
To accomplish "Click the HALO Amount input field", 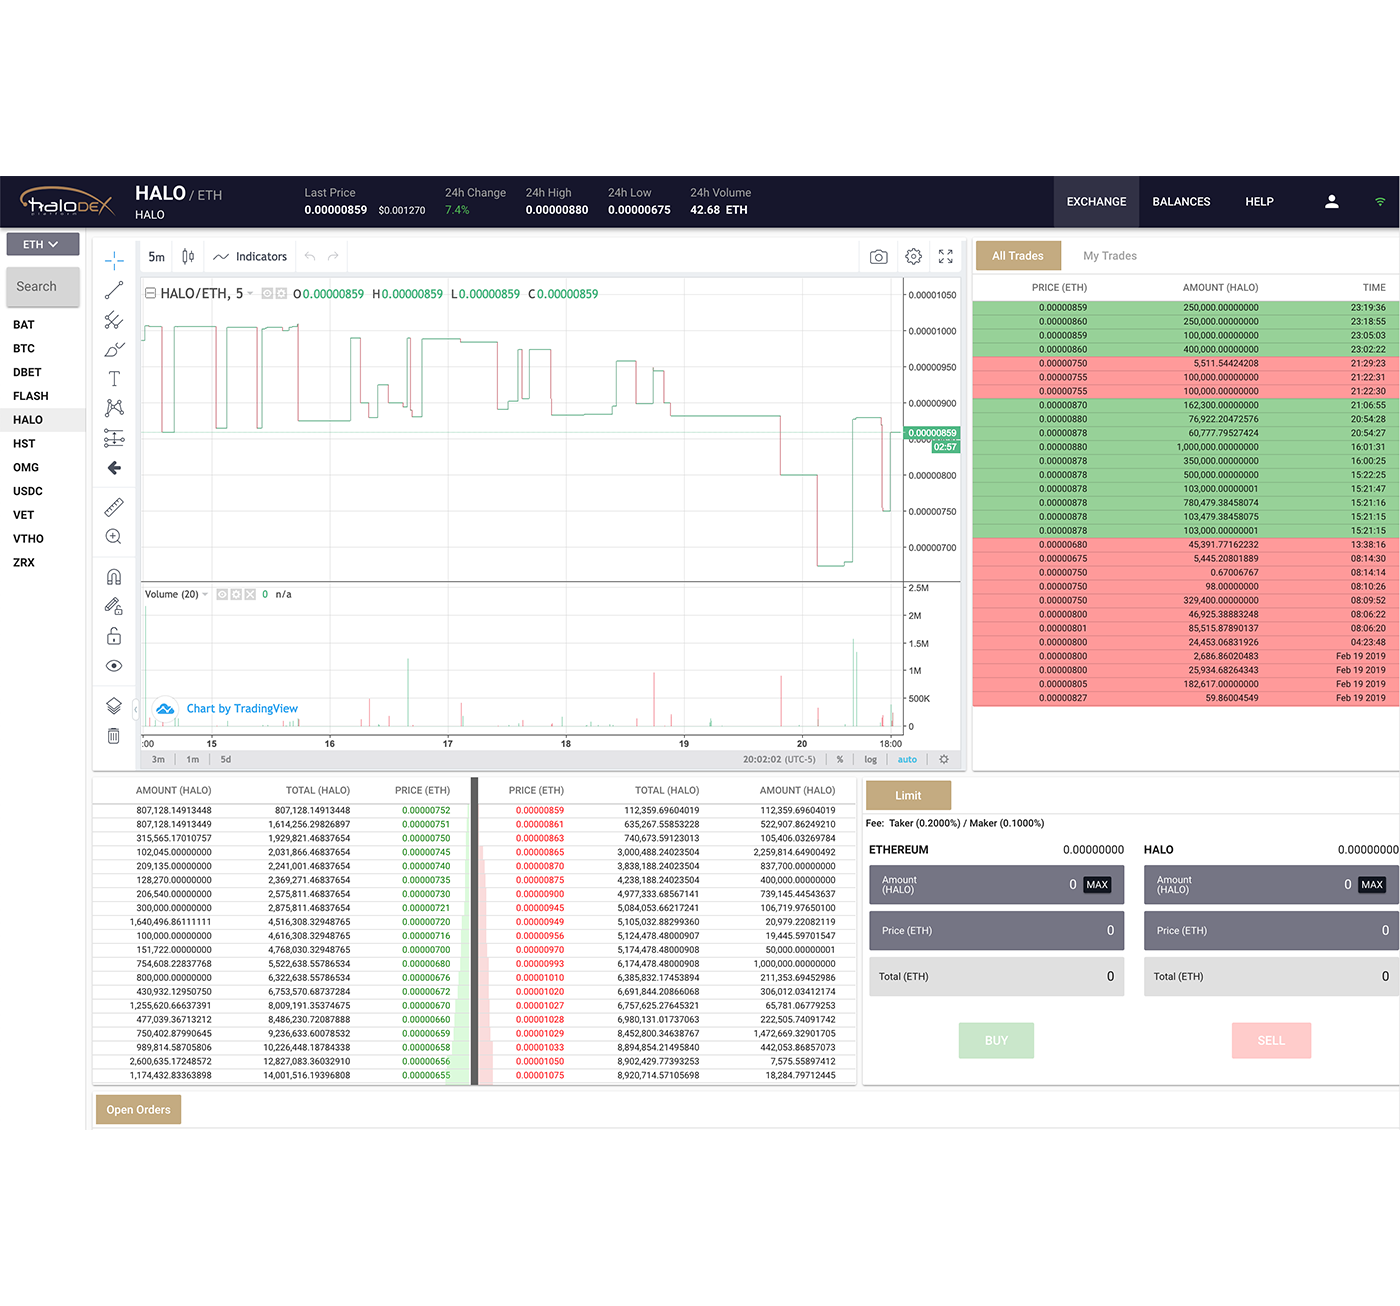I will (x=1272, y=885).
